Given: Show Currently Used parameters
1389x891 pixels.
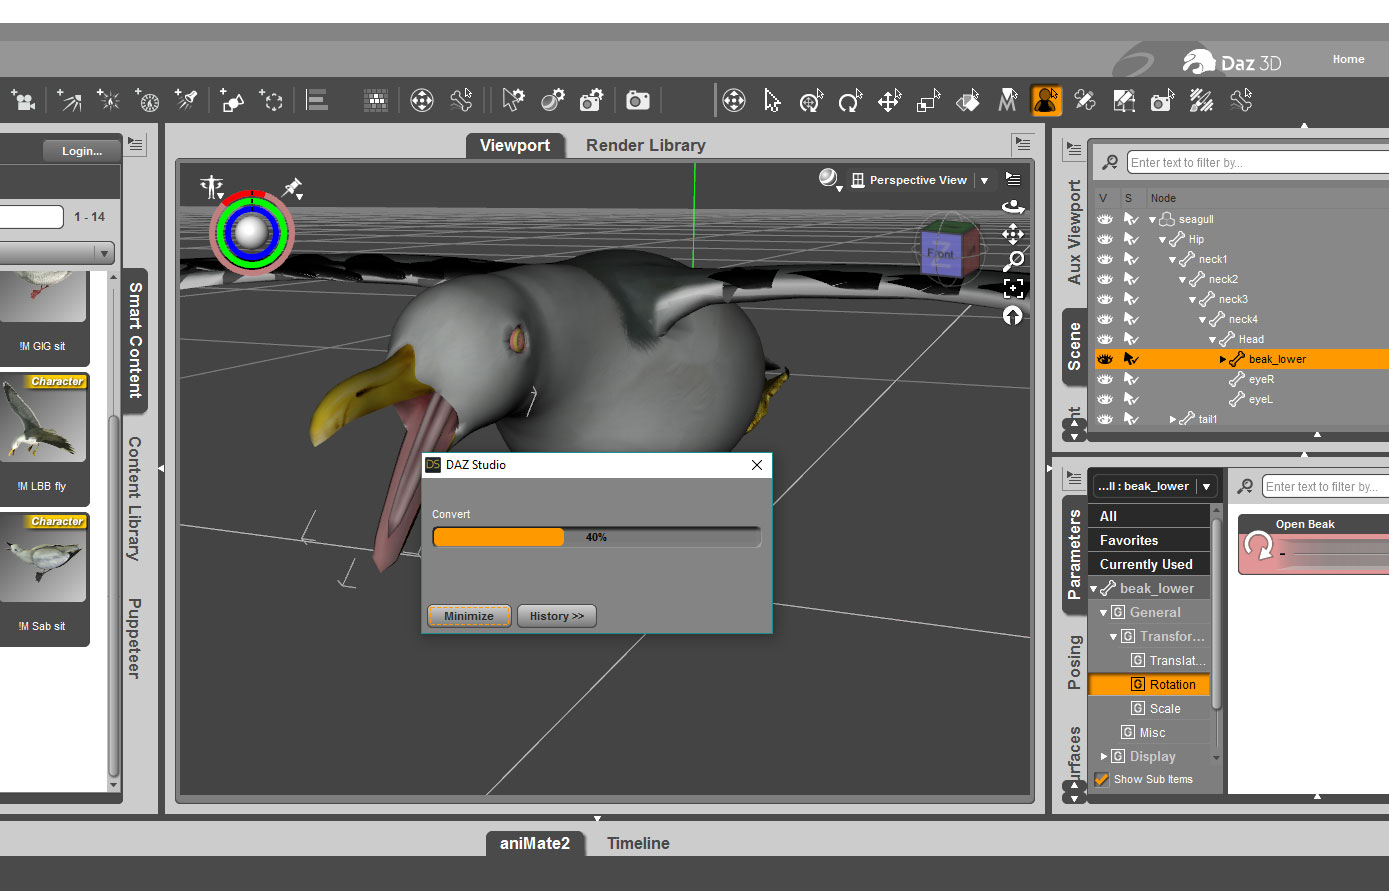Looking at the screenshot, I should (x=1149, y=564).
